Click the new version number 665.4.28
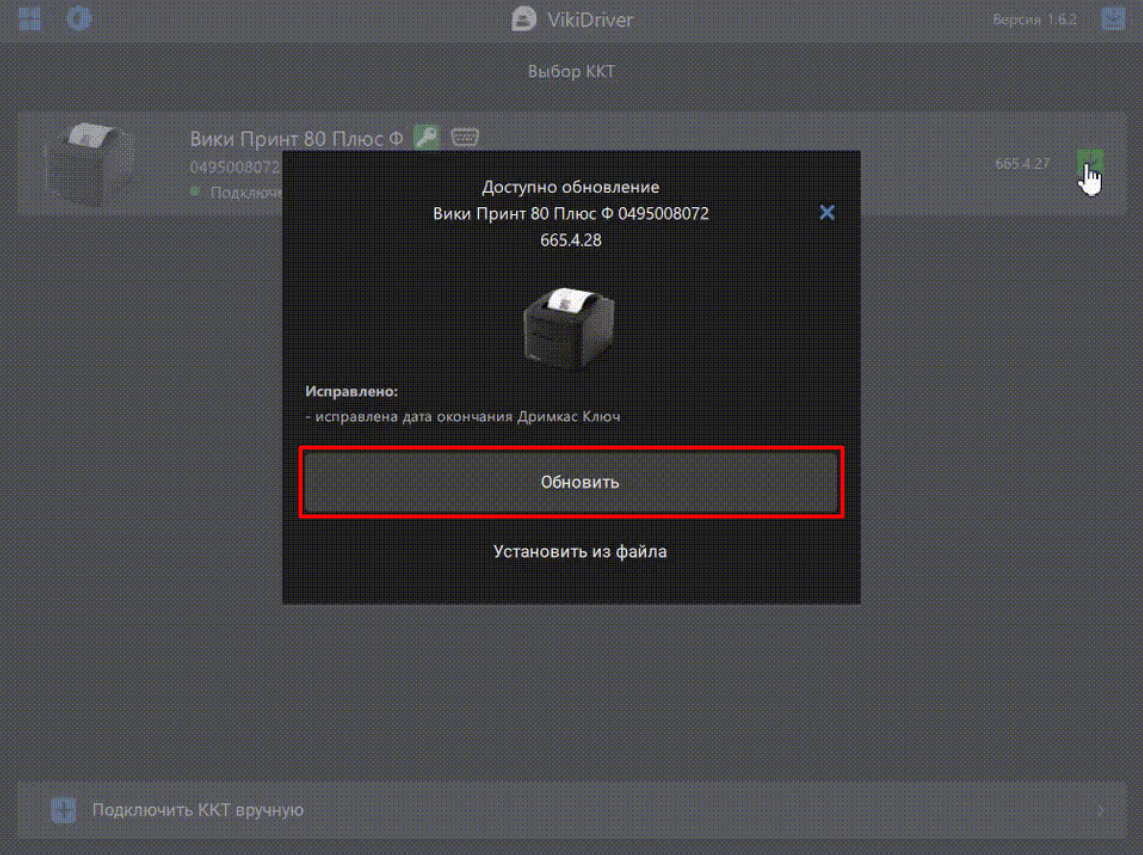The width and height of the screenshot is (1143, 855). (x=571, y=240)
